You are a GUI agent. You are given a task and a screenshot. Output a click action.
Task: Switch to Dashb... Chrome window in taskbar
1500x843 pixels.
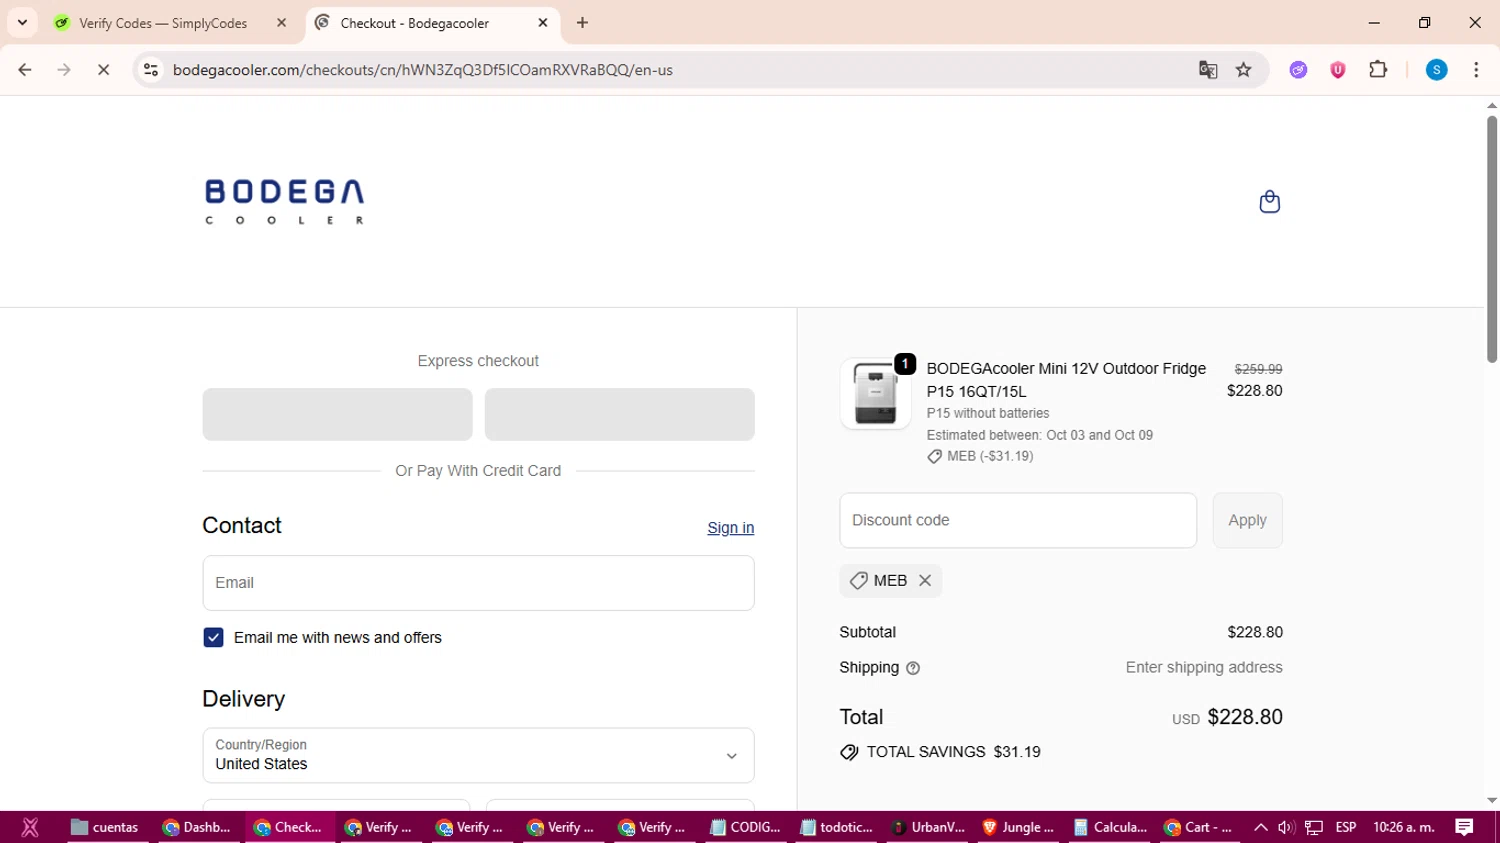[x=197, y=827]
